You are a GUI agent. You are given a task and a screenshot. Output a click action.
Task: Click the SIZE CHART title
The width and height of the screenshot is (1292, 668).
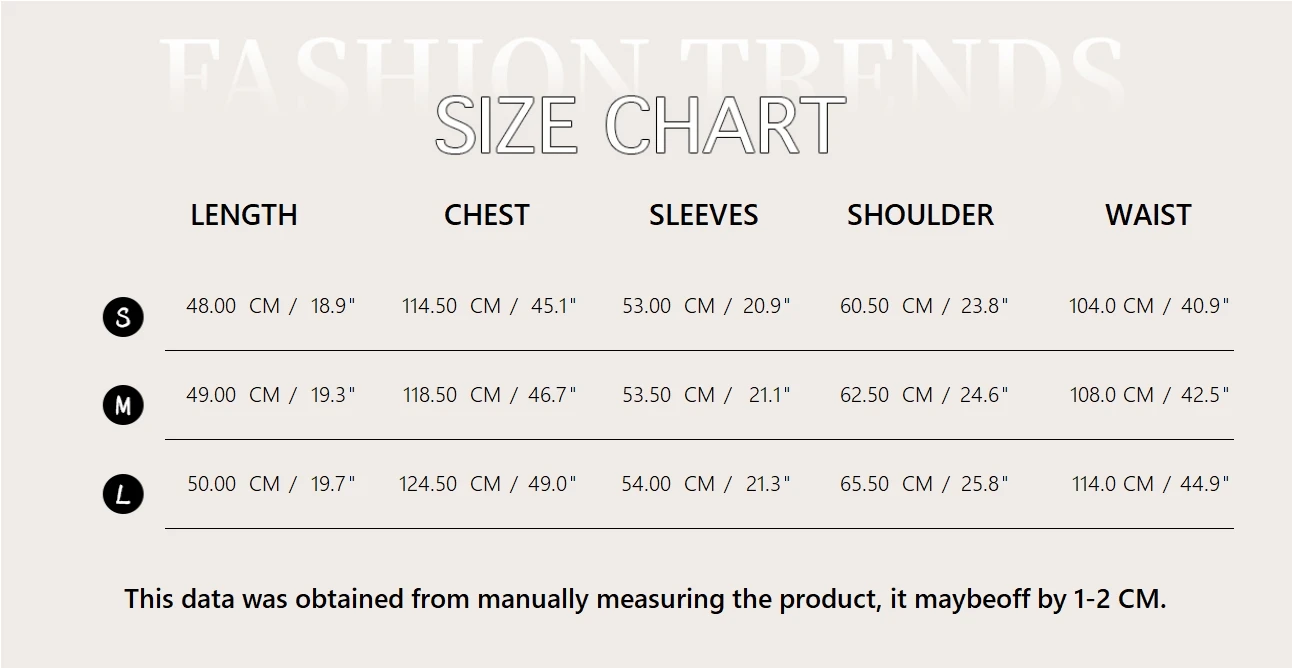(641, 126)
